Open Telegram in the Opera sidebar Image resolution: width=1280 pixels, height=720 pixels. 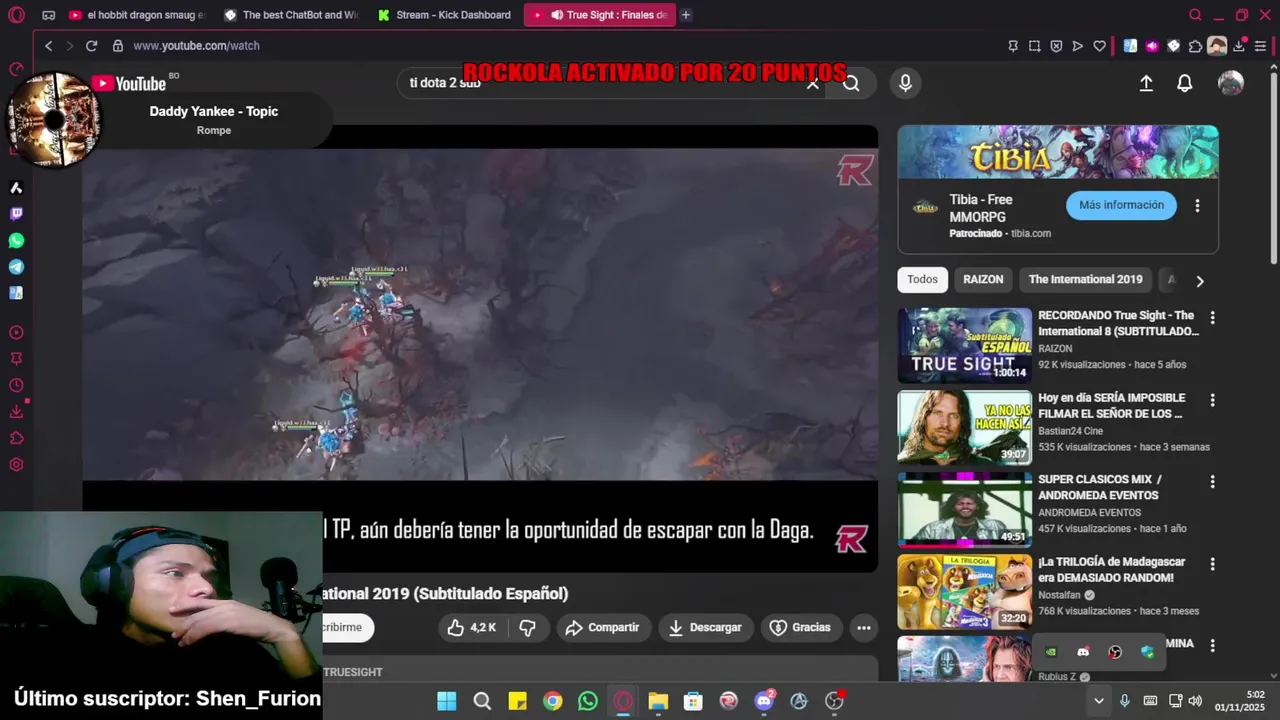click(16, 267)
